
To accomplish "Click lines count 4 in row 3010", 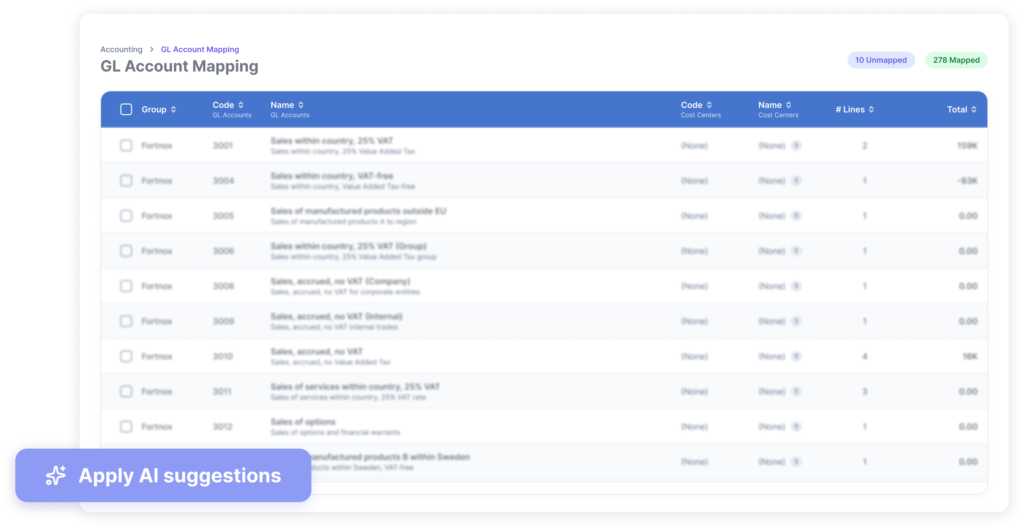I will pyautogui.click(x=865, y=357).
